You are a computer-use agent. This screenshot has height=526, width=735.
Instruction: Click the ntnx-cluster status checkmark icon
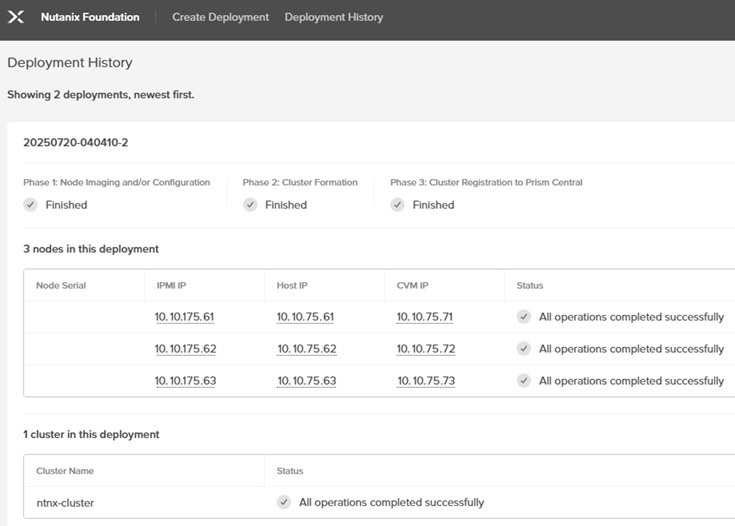(x=284, y=502)
